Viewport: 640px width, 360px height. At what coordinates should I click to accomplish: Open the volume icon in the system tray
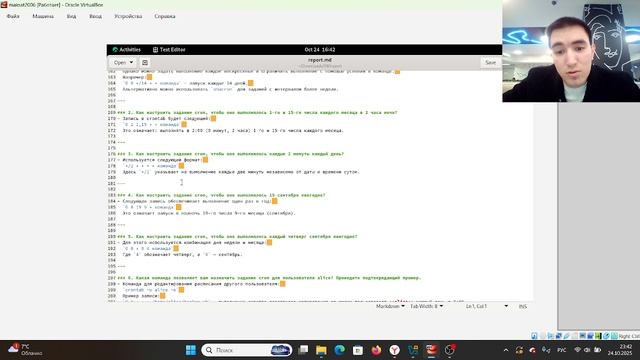[587, 350]
